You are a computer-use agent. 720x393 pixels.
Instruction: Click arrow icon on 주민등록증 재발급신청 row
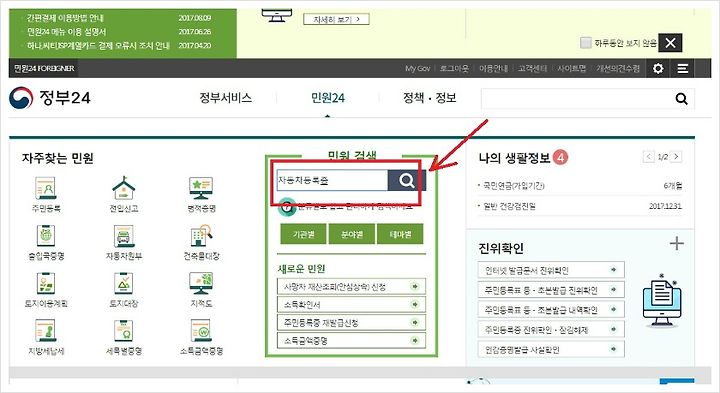[415, 322]
